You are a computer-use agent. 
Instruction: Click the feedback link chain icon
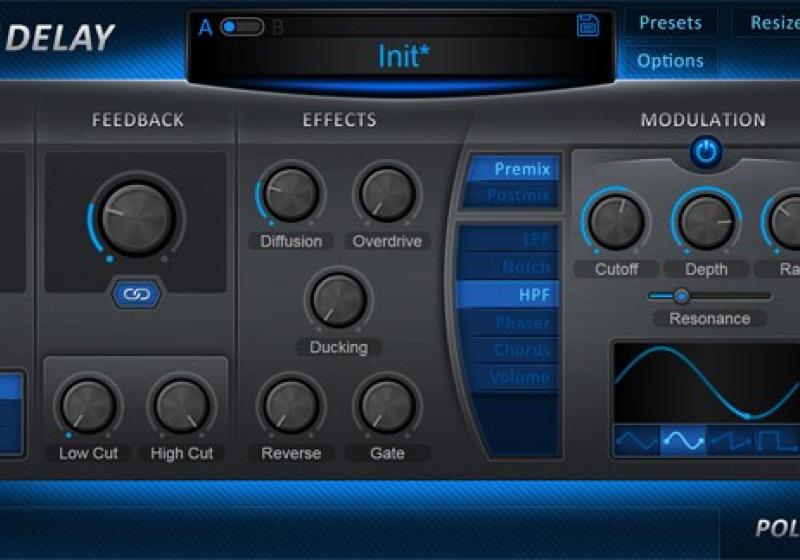[137, 294]
